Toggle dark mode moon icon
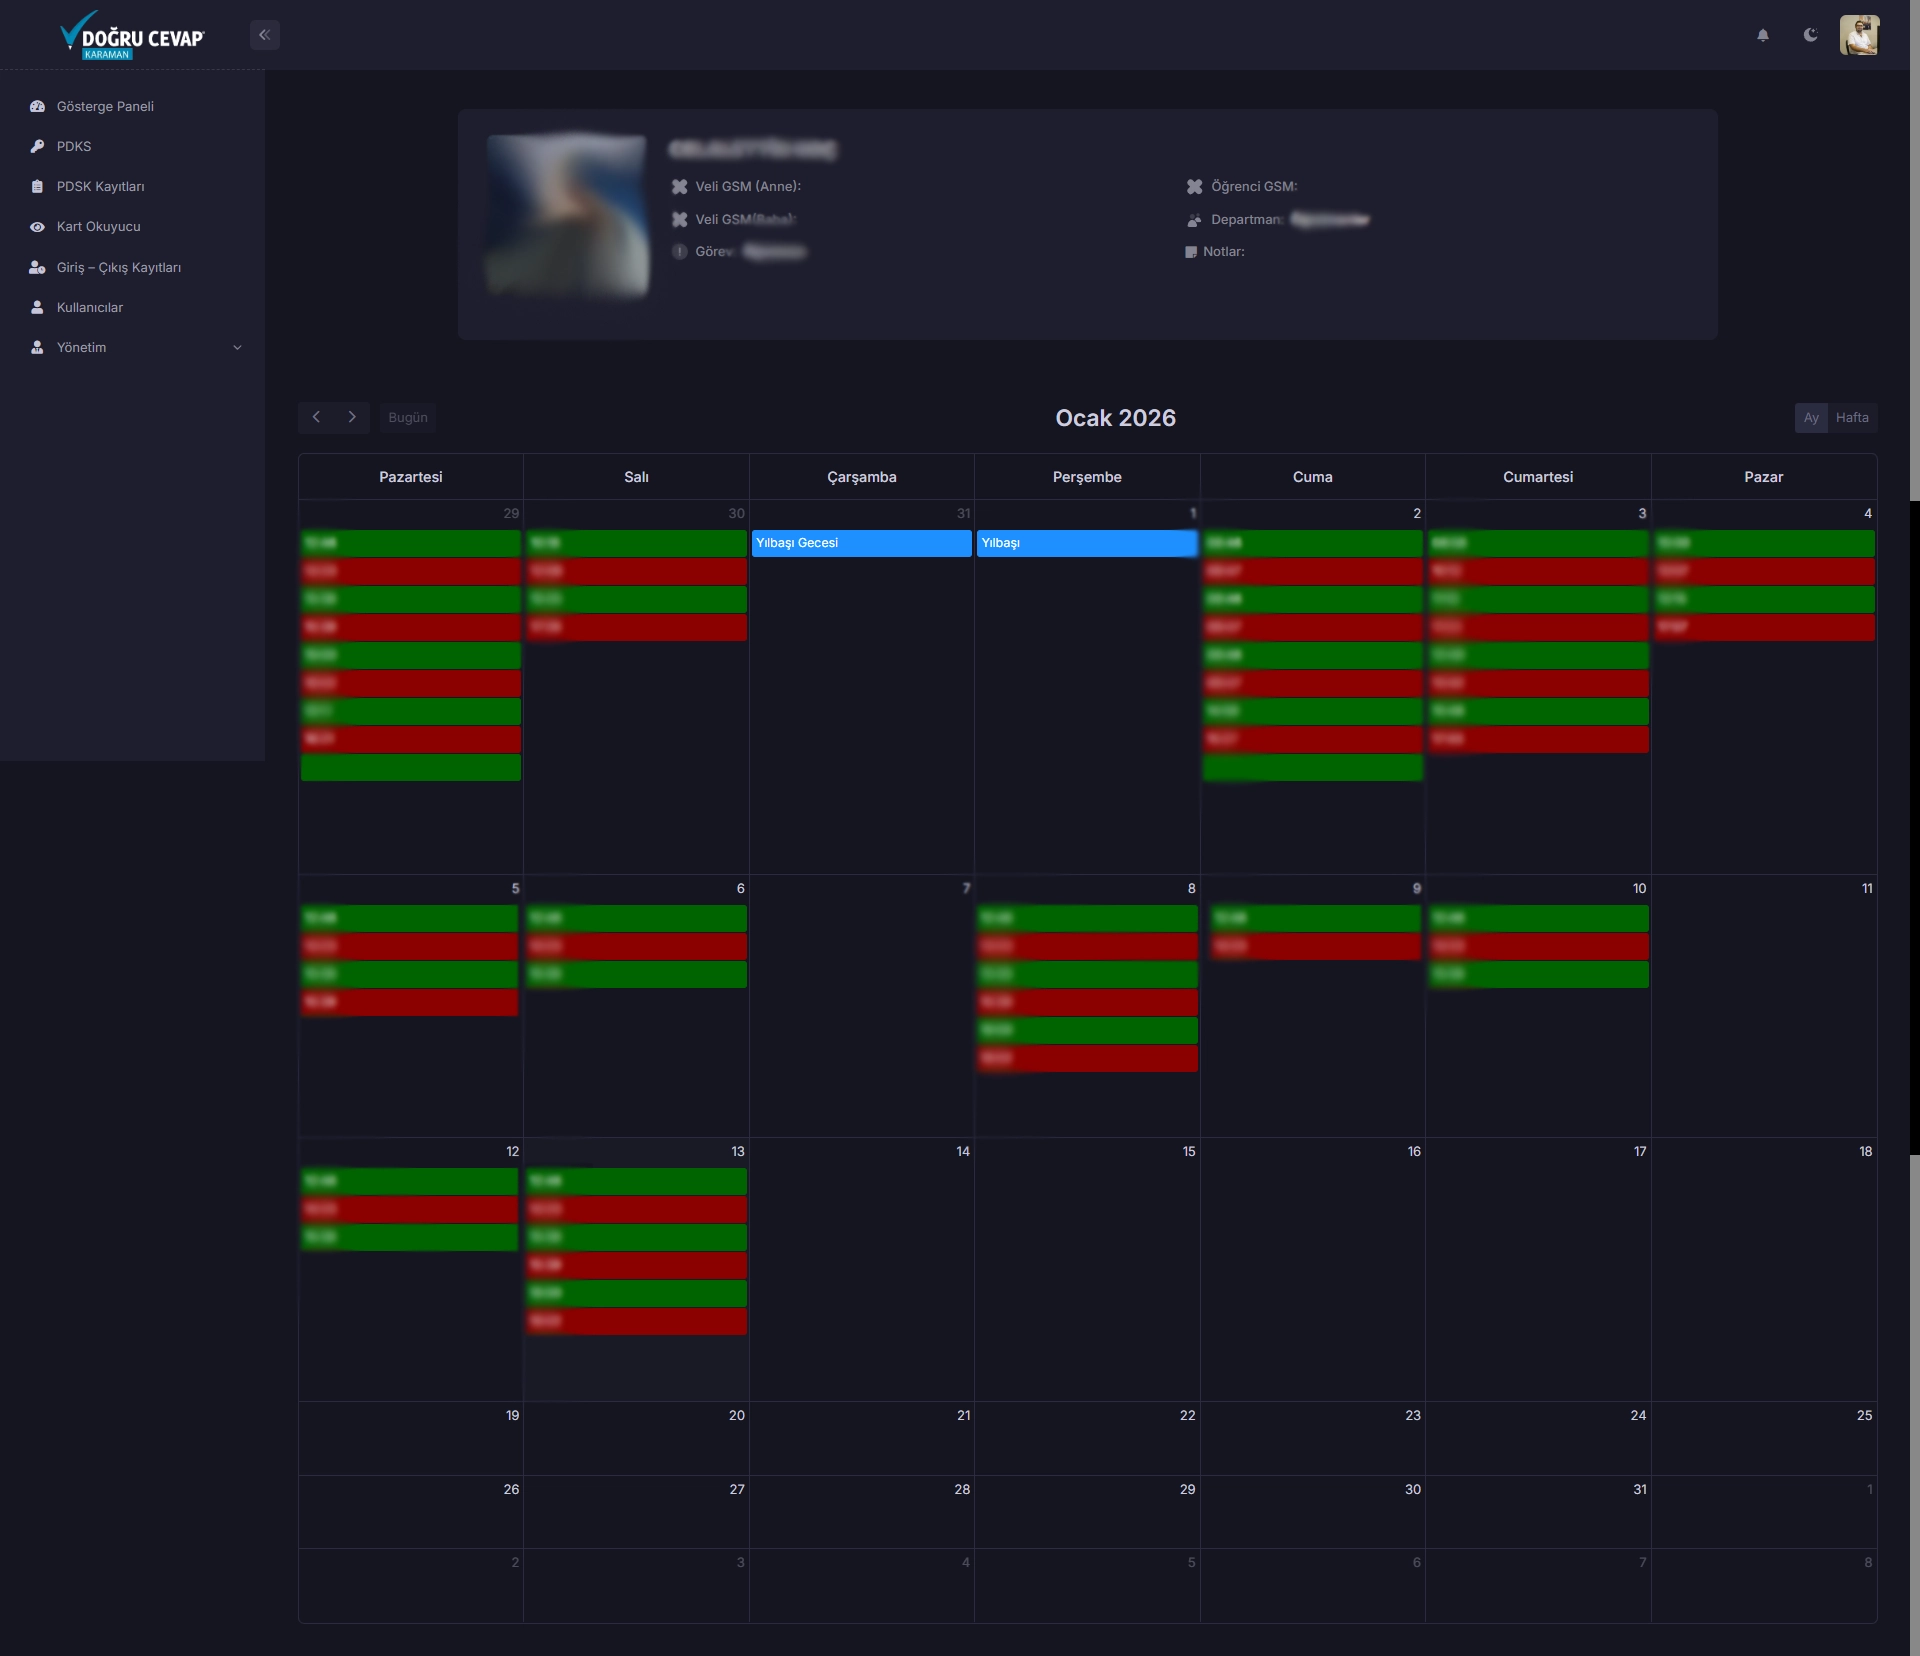Viewport: 1920px width, 1656px height. point(1810,35)
